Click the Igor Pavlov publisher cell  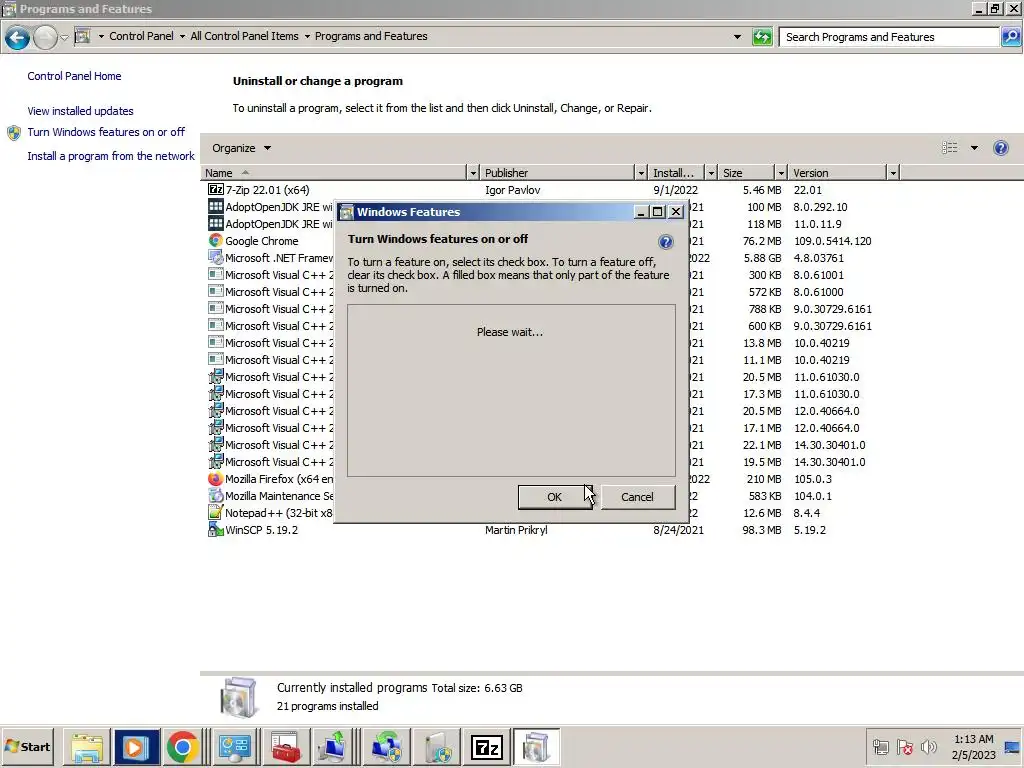(513, 189)
